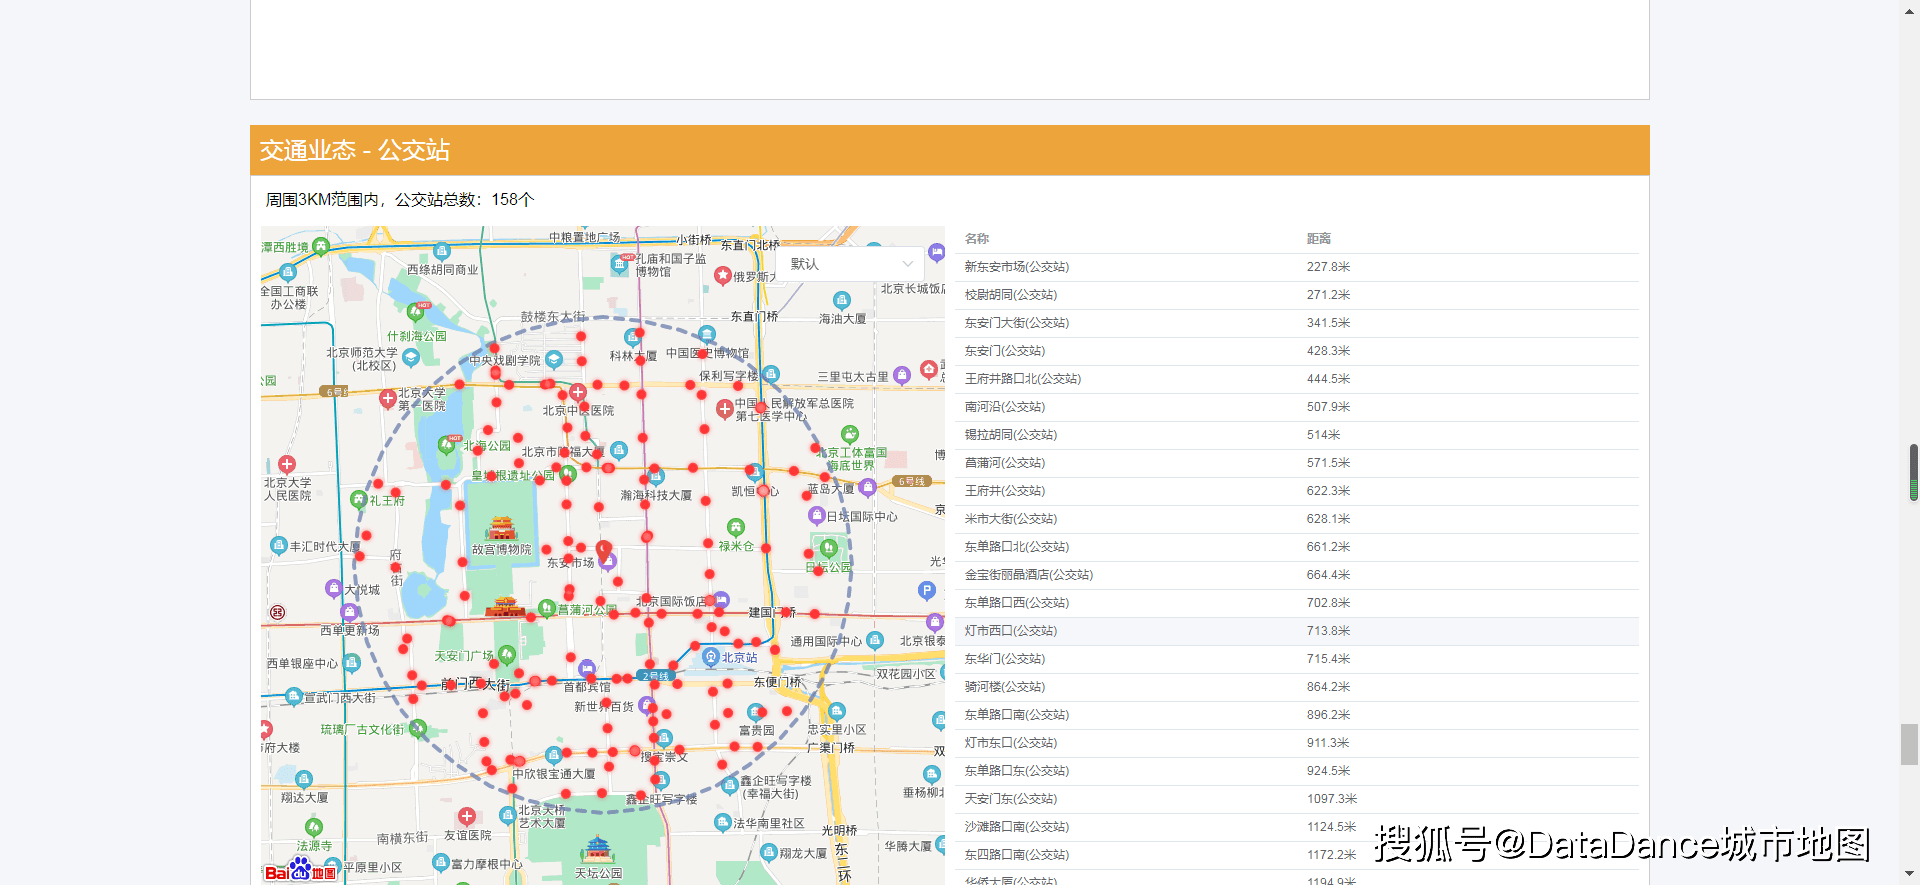1920x885 pixels.
Task: Click the 三里屯太古里 shopping icon
Action: [x=902, y=375]
